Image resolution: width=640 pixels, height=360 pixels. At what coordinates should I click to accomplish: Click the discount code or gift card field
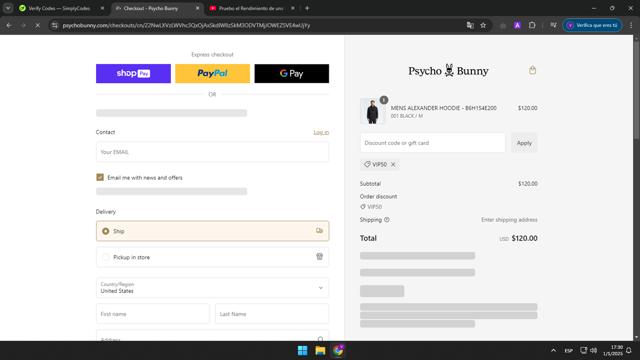433,143
